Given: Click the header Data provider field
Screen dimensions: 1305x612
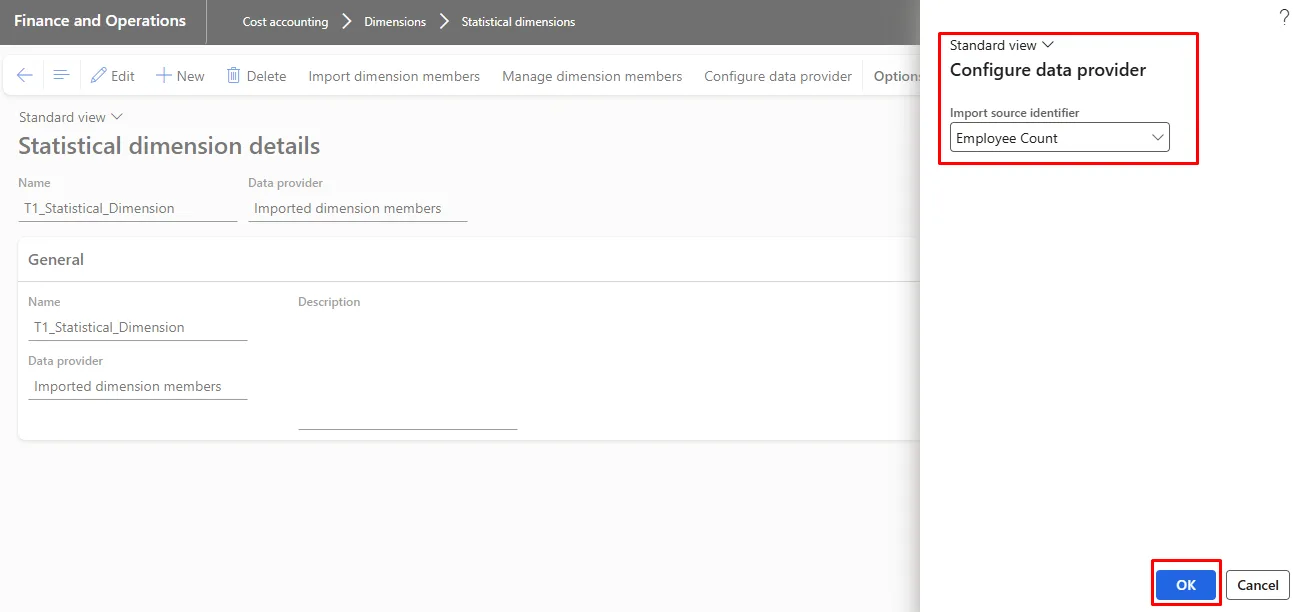Looking at the screenshot, I should (358, 208).
